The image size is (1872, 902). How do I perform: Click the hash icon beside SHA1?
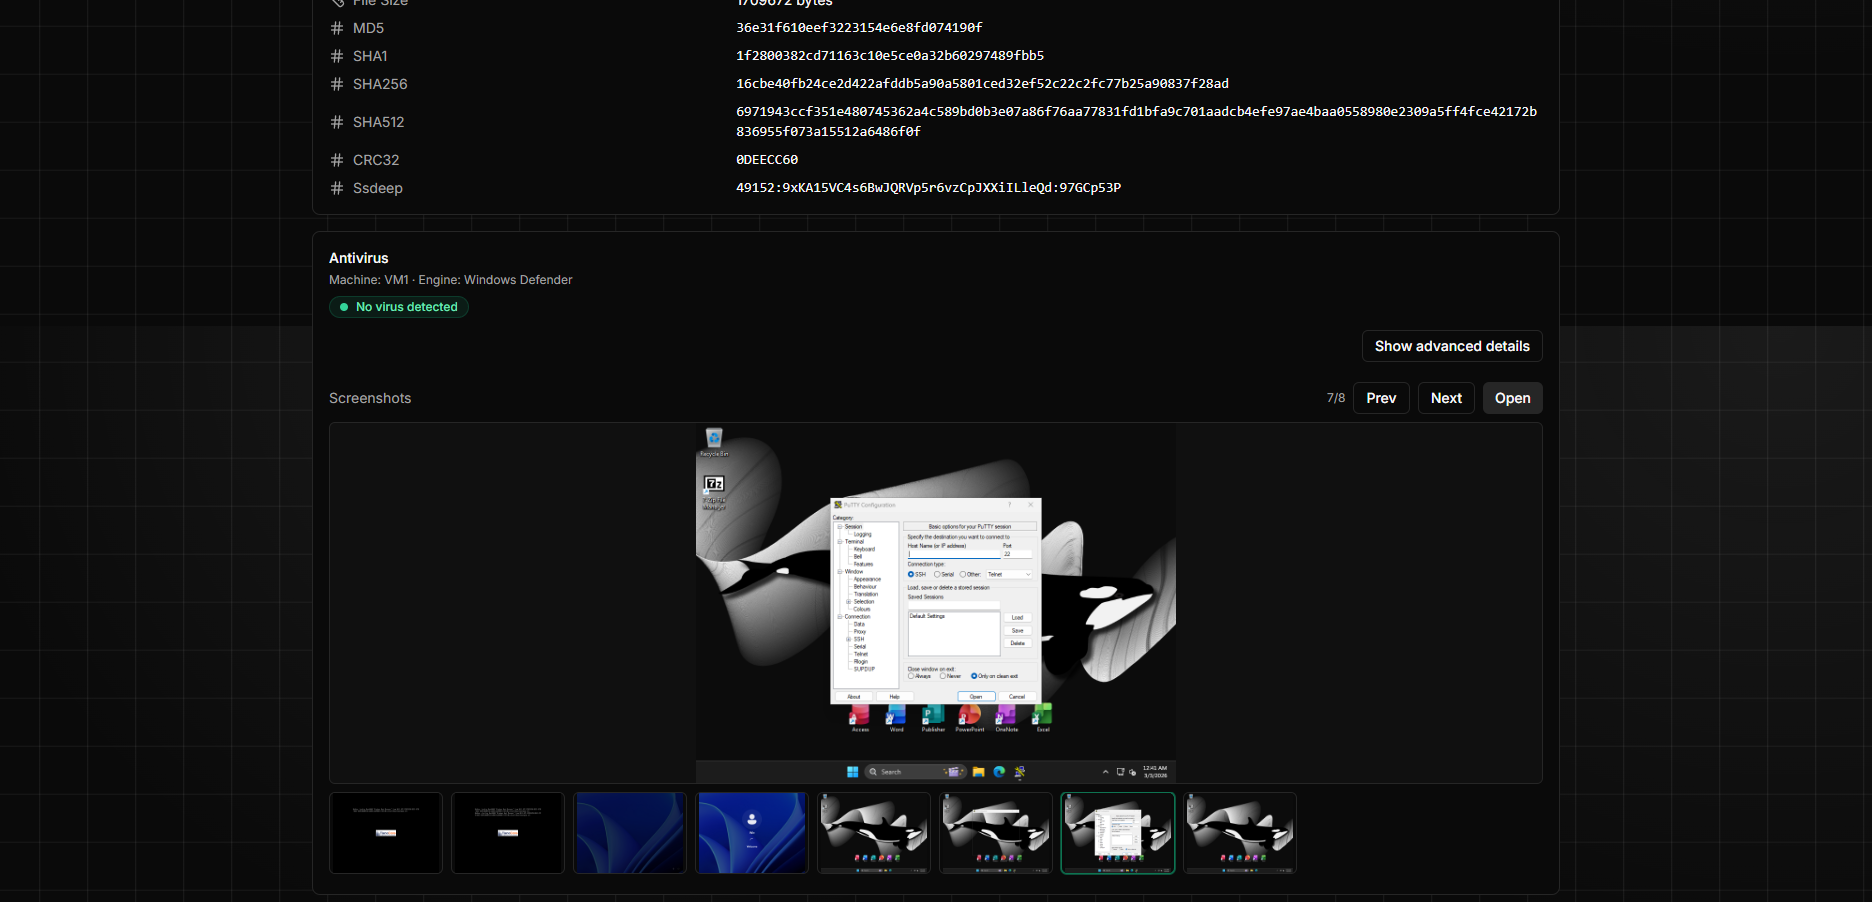pyautogui.click(x=337, y=56)
